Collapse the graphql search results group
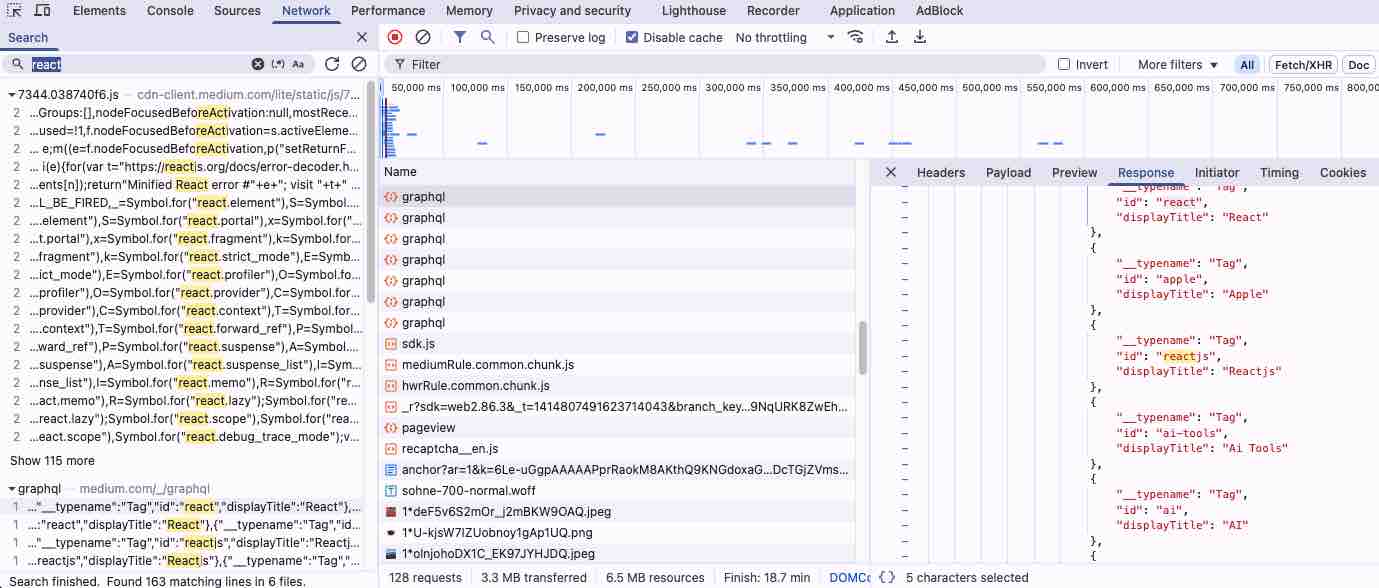This screenshot has width=1379, height=588. (11, 489)
